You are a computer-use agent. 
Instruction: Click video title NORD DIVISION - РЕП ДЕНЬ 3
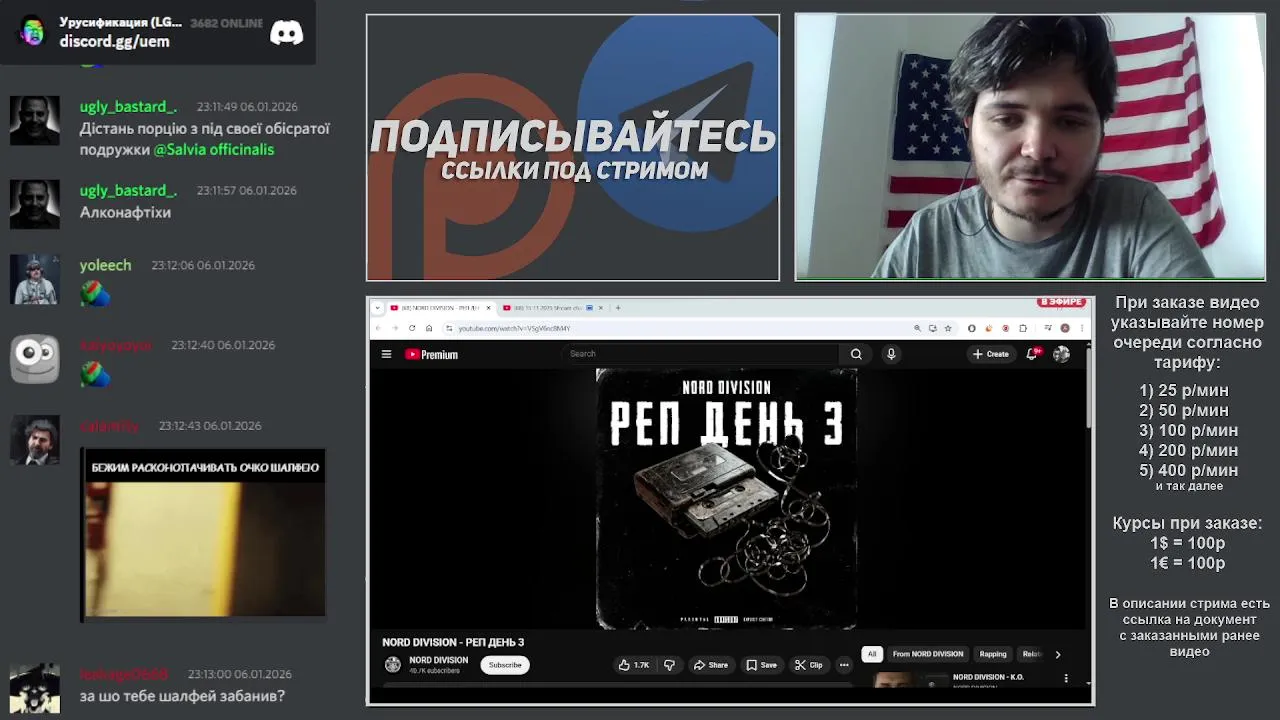(x=453, y=642)
